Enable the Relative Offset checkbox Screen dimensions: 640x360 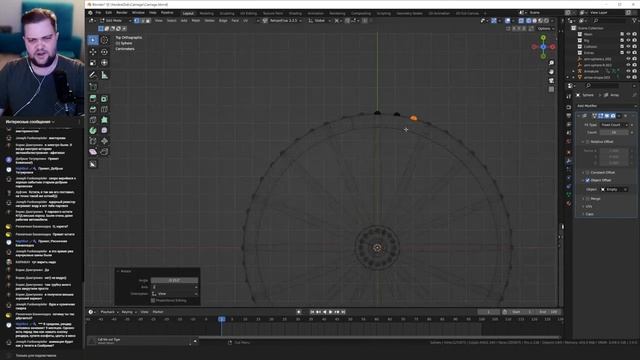[x=588, y=142]
